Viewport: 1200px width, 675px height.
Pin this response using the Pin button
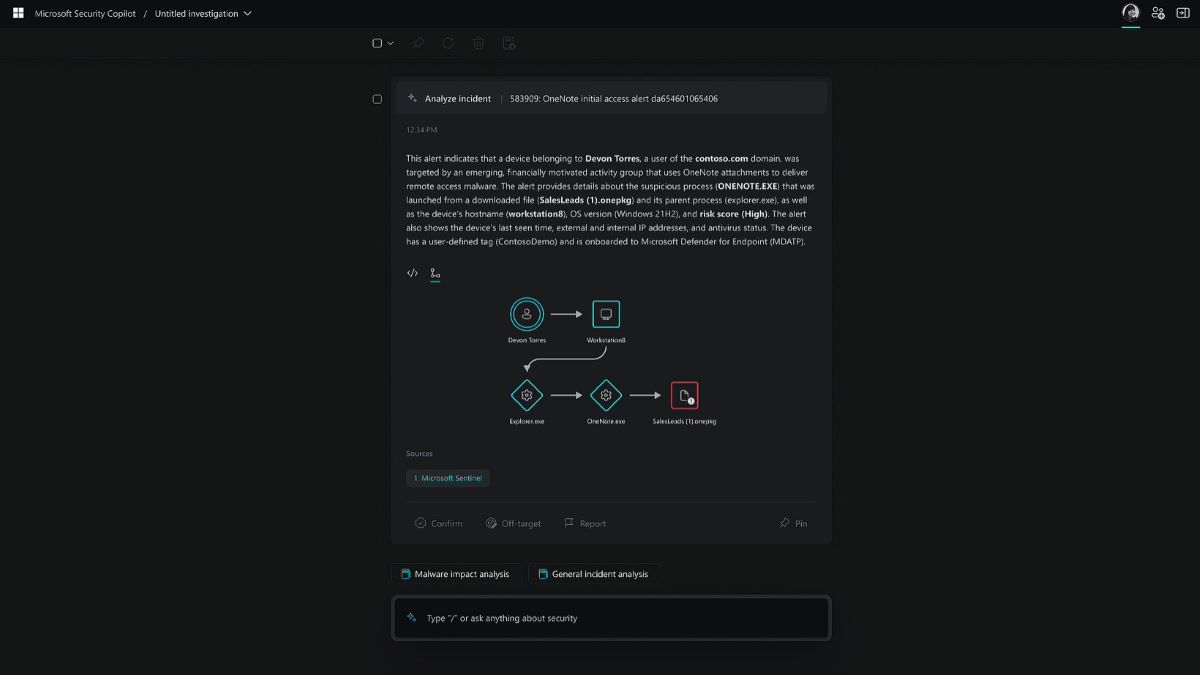[x=793, y=523]
